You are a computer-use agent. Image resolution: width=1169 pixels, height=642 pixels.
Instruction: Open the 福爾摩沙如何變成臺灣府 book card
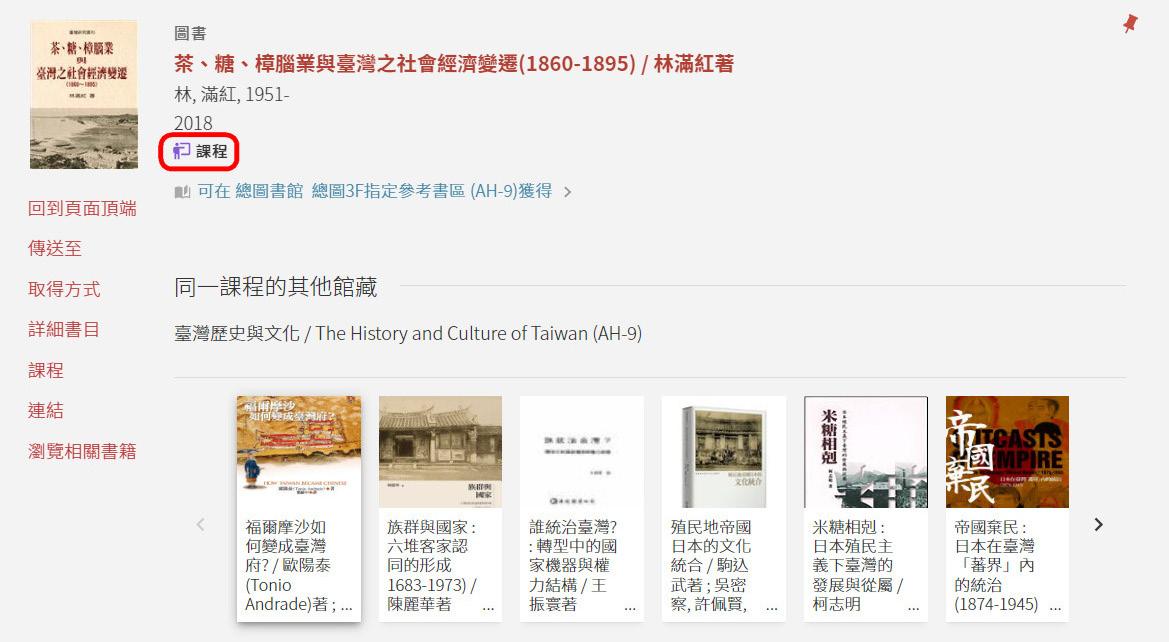(x=299, y=509)
